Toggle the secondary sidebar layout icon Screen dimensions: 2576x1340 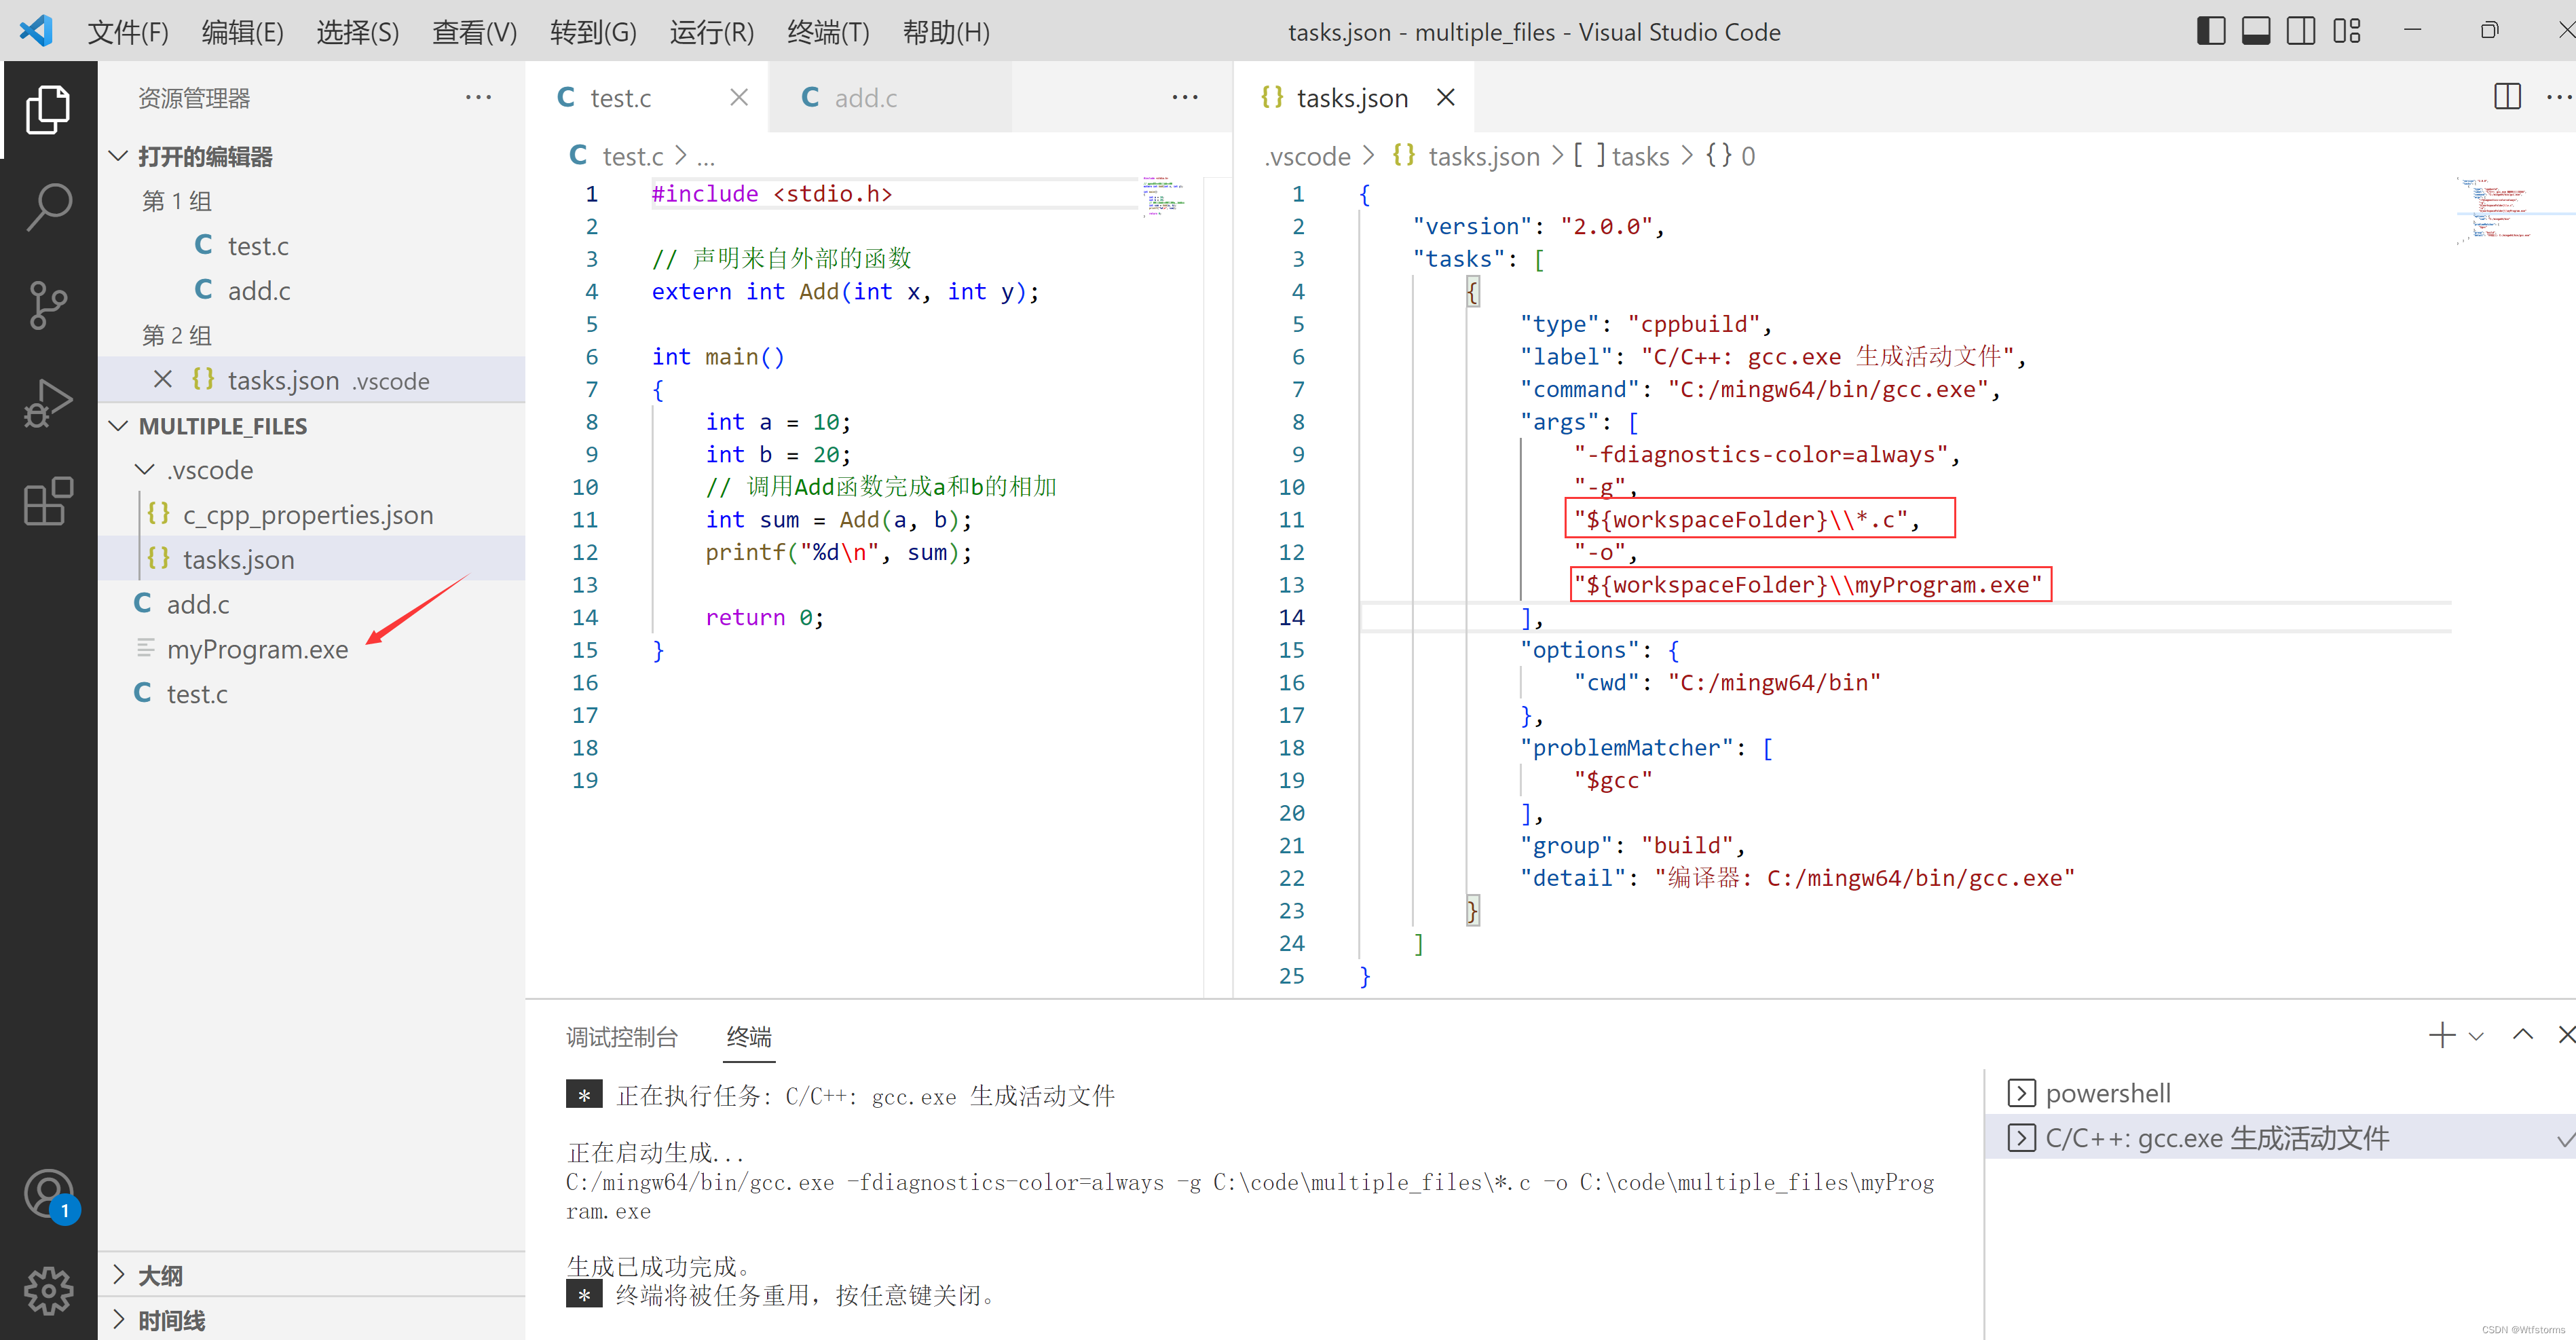click(x=2300, y=31)
